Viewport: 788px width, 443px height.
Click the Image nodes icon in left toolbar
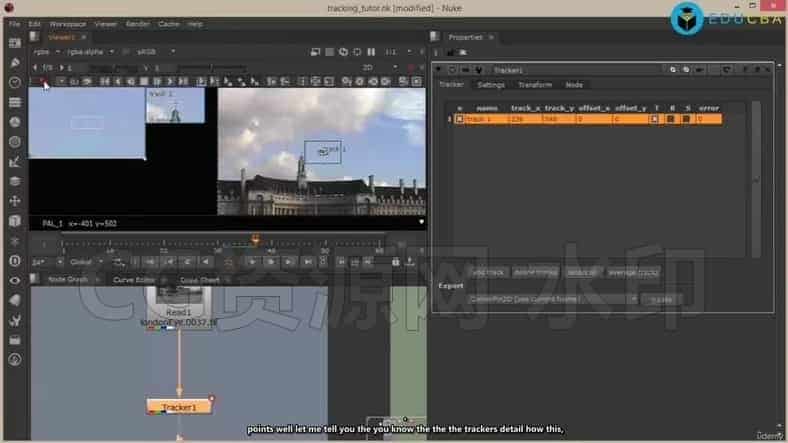click(x=15, y=43)
